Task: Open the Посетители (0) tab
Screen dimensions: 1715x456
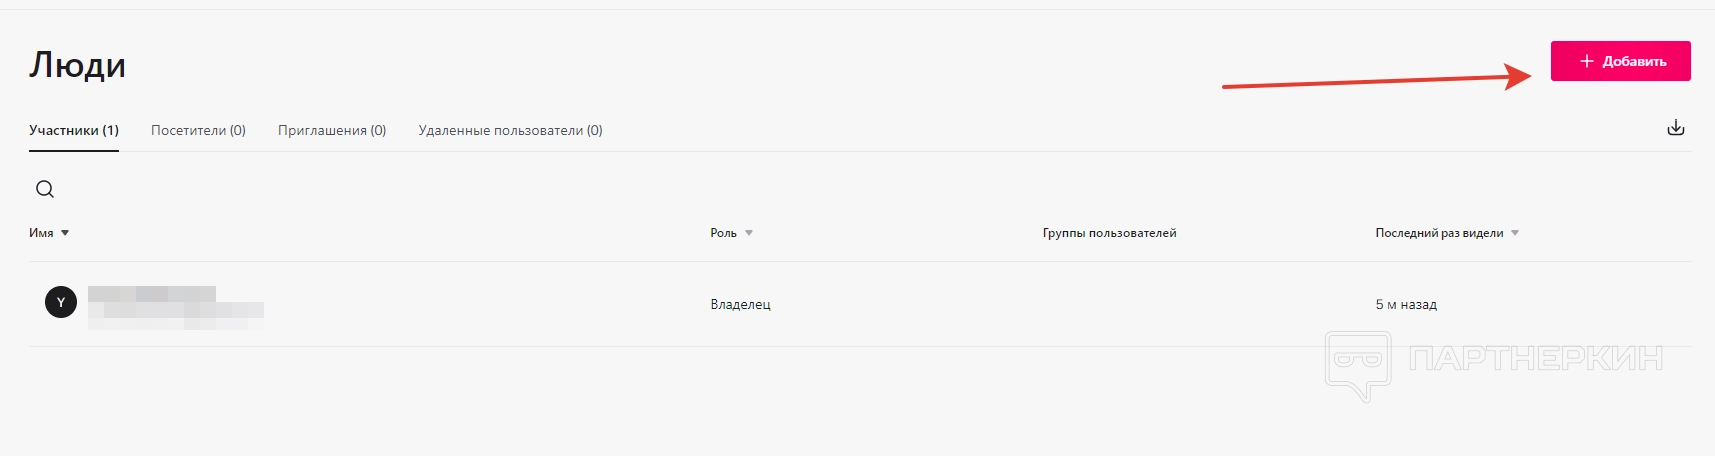Action: pos(198,130)
